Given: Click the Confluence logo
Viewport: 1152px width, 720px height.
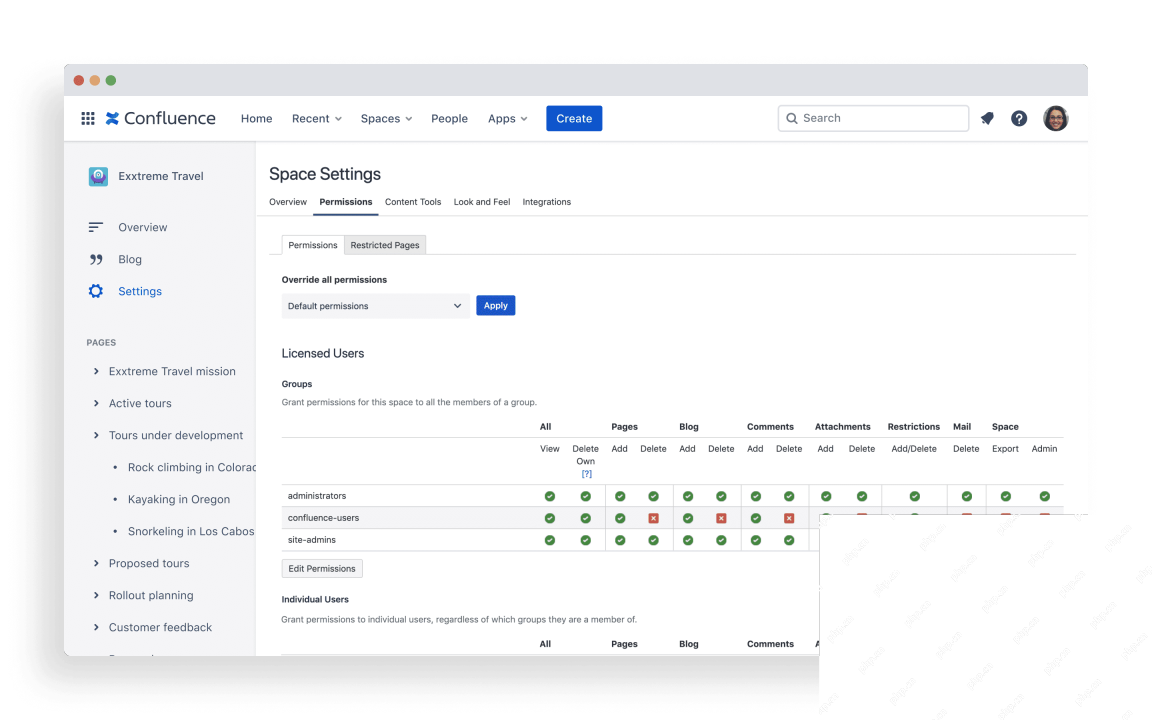Looking at the screenshot, I should coord(161,118).
